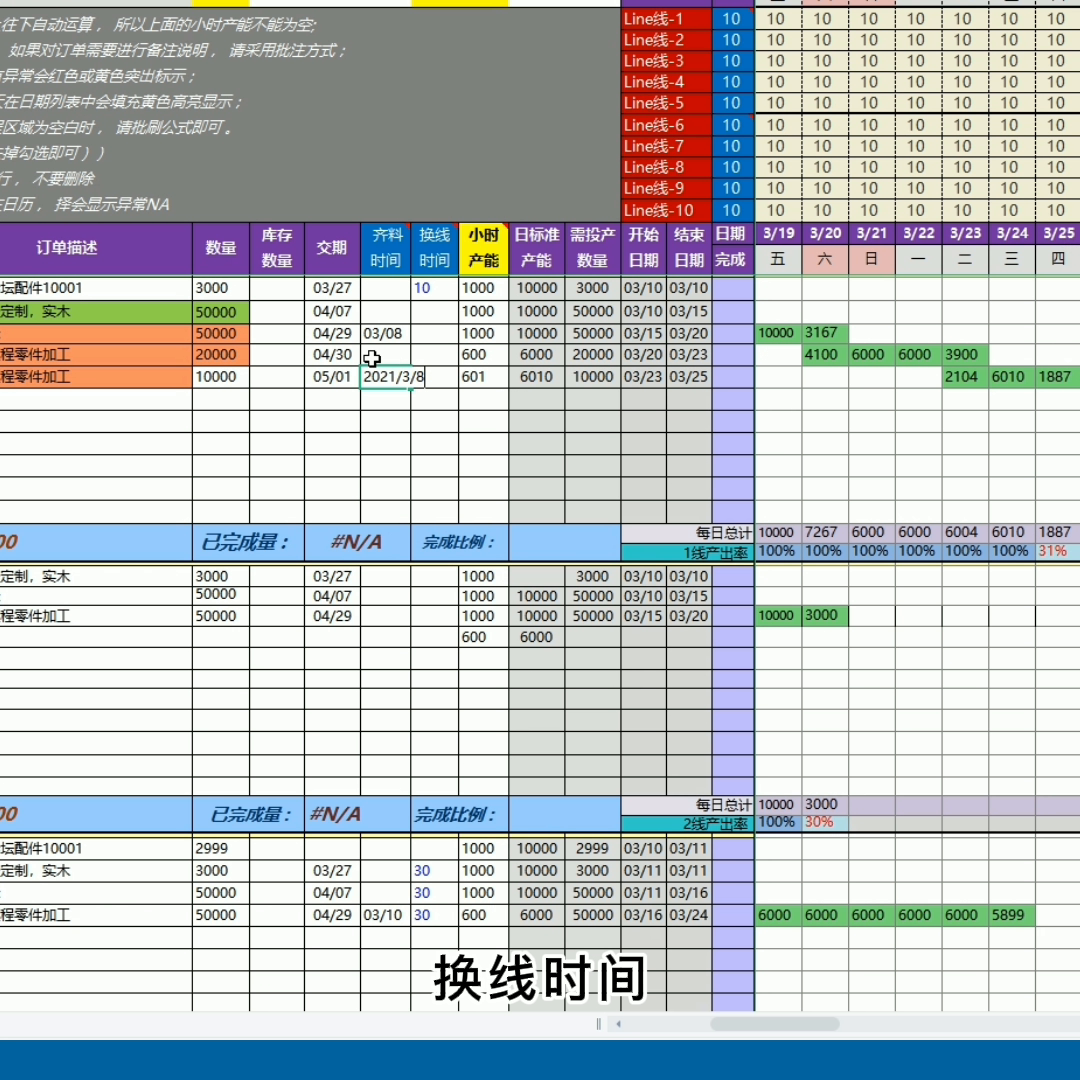Select the 3/24 date column header

1012,233
